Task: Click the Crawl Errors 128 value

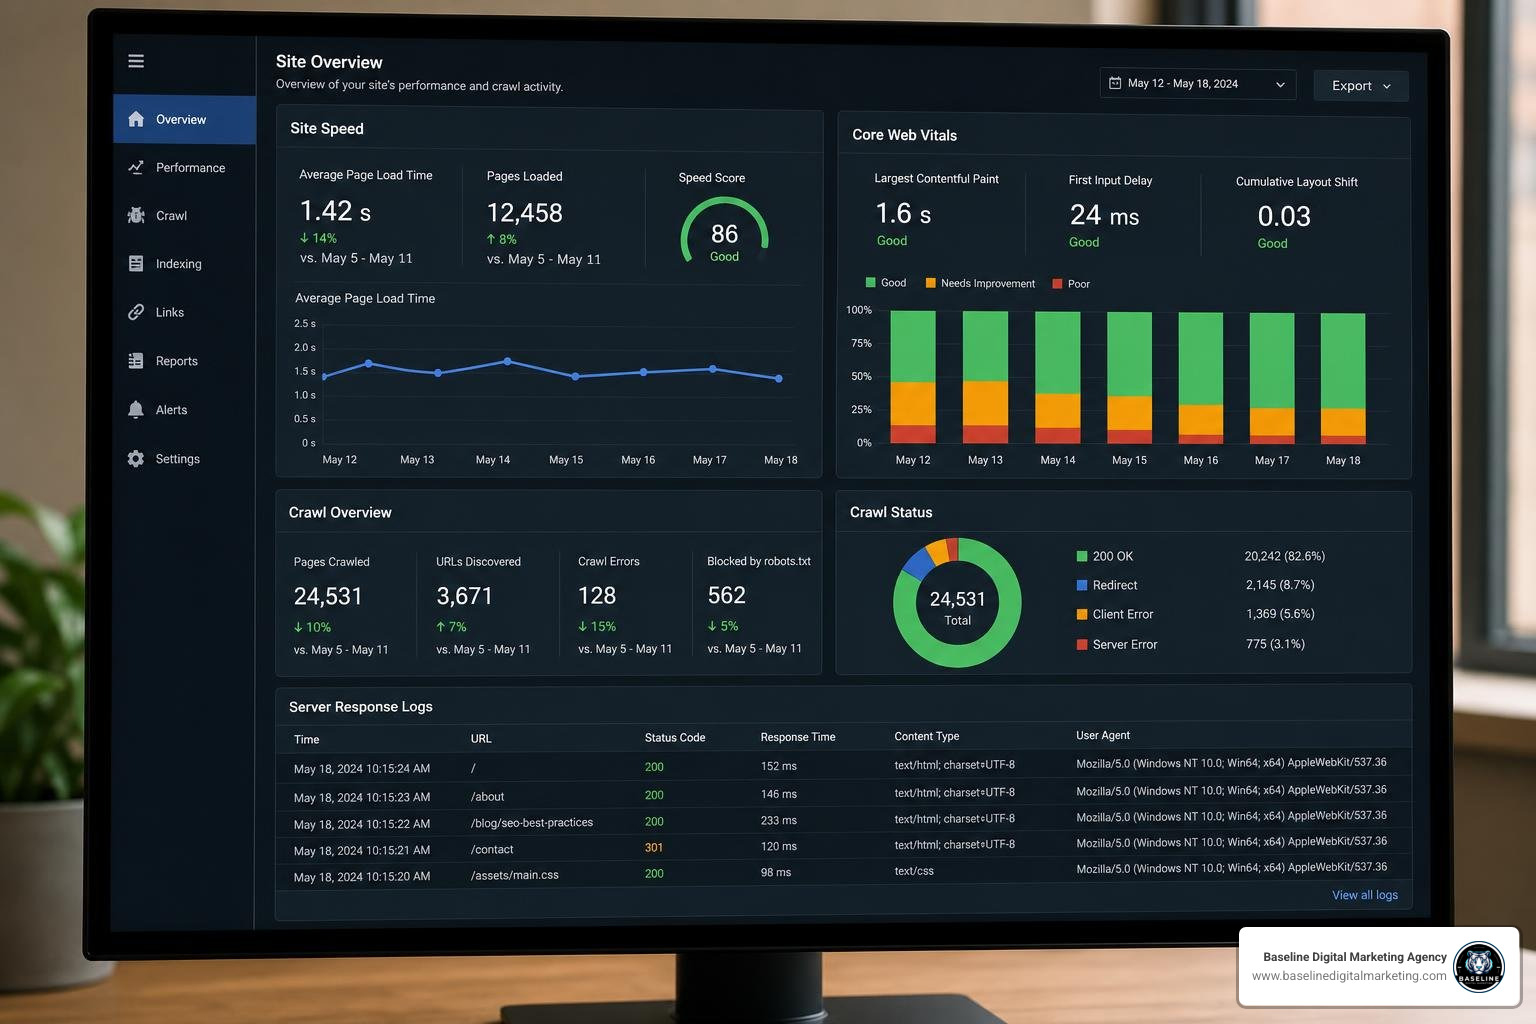Action: click(597, 596)
